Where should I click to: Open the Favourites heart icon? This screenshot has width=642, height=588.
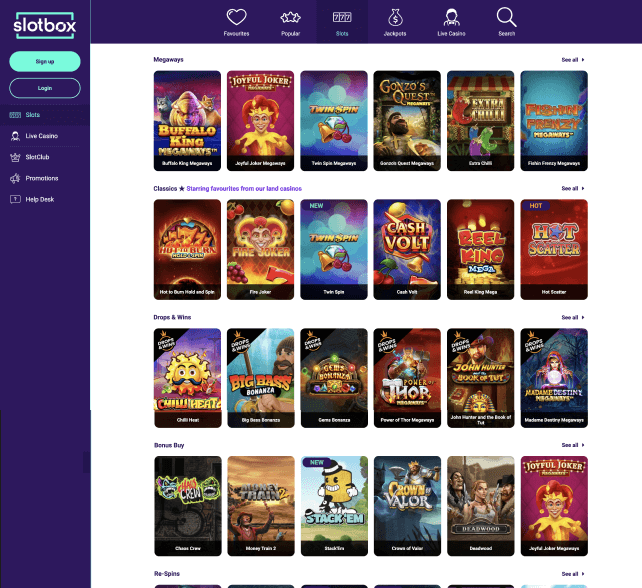click(x=236, y=18)
